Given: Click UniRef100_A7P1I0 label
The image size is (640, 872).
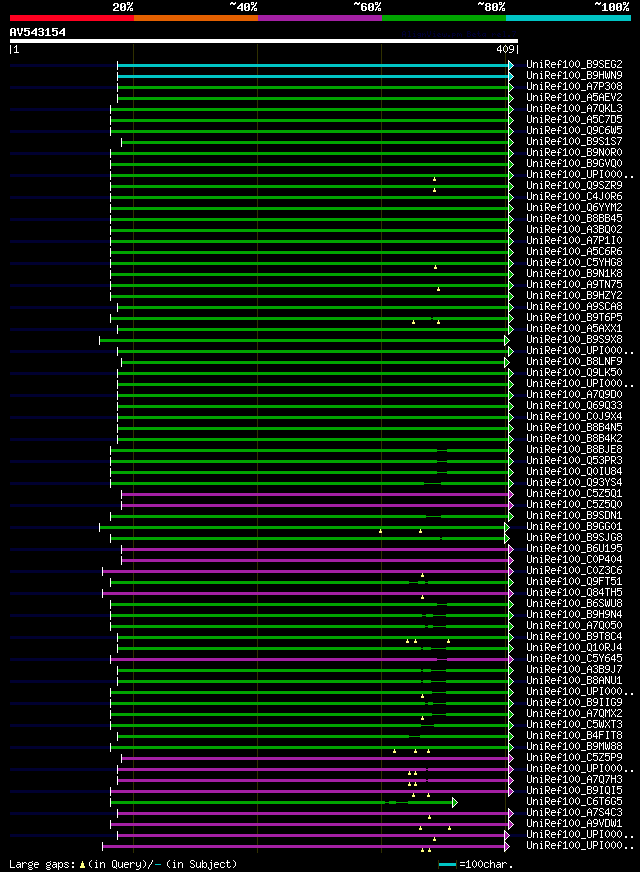Looking at the screenshot, I should pyautogui.click(x=574, y=240).
